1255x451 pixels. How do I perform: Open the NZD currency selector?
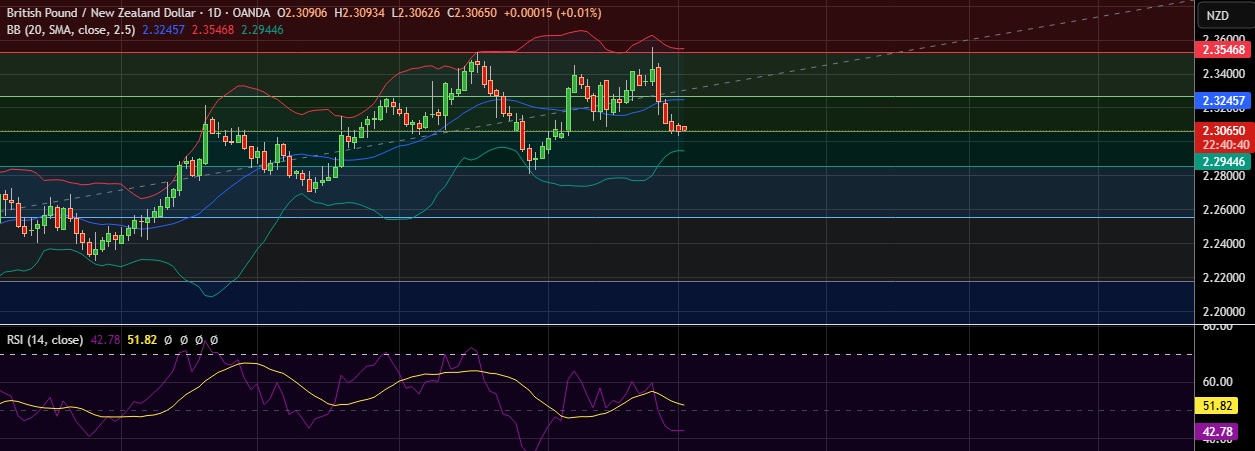click(1217, 15)
